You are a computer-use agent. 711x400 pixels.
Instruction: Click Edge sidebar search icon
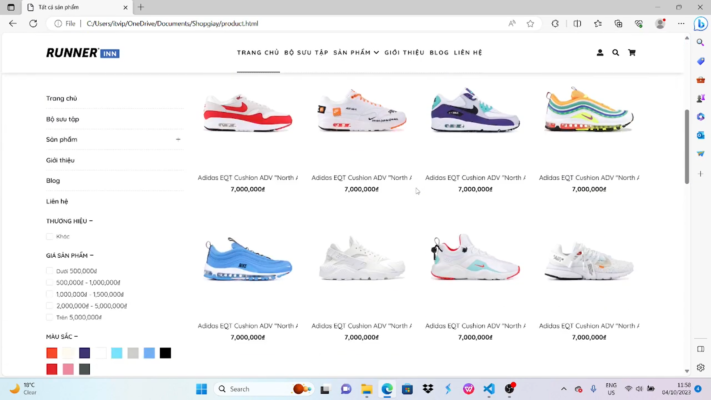(x=701, y=43)
